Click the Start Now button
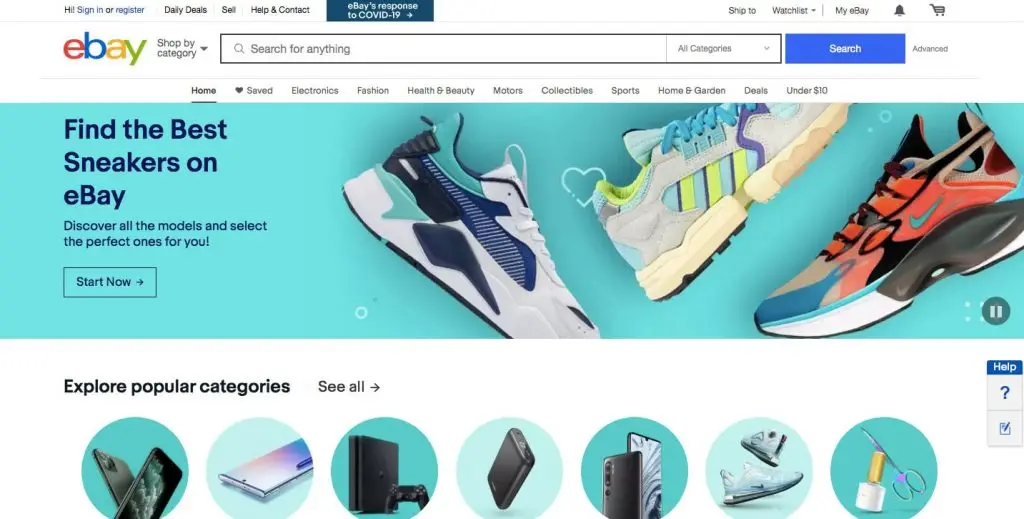The height and width of the screenshot is (519, 1024). coord(110,282)
